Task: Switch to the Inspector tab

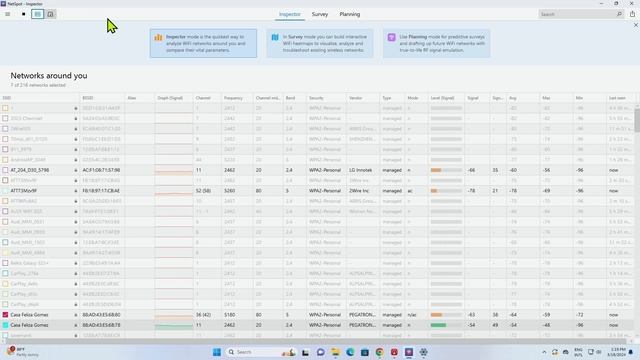Action: click(289, 14)
